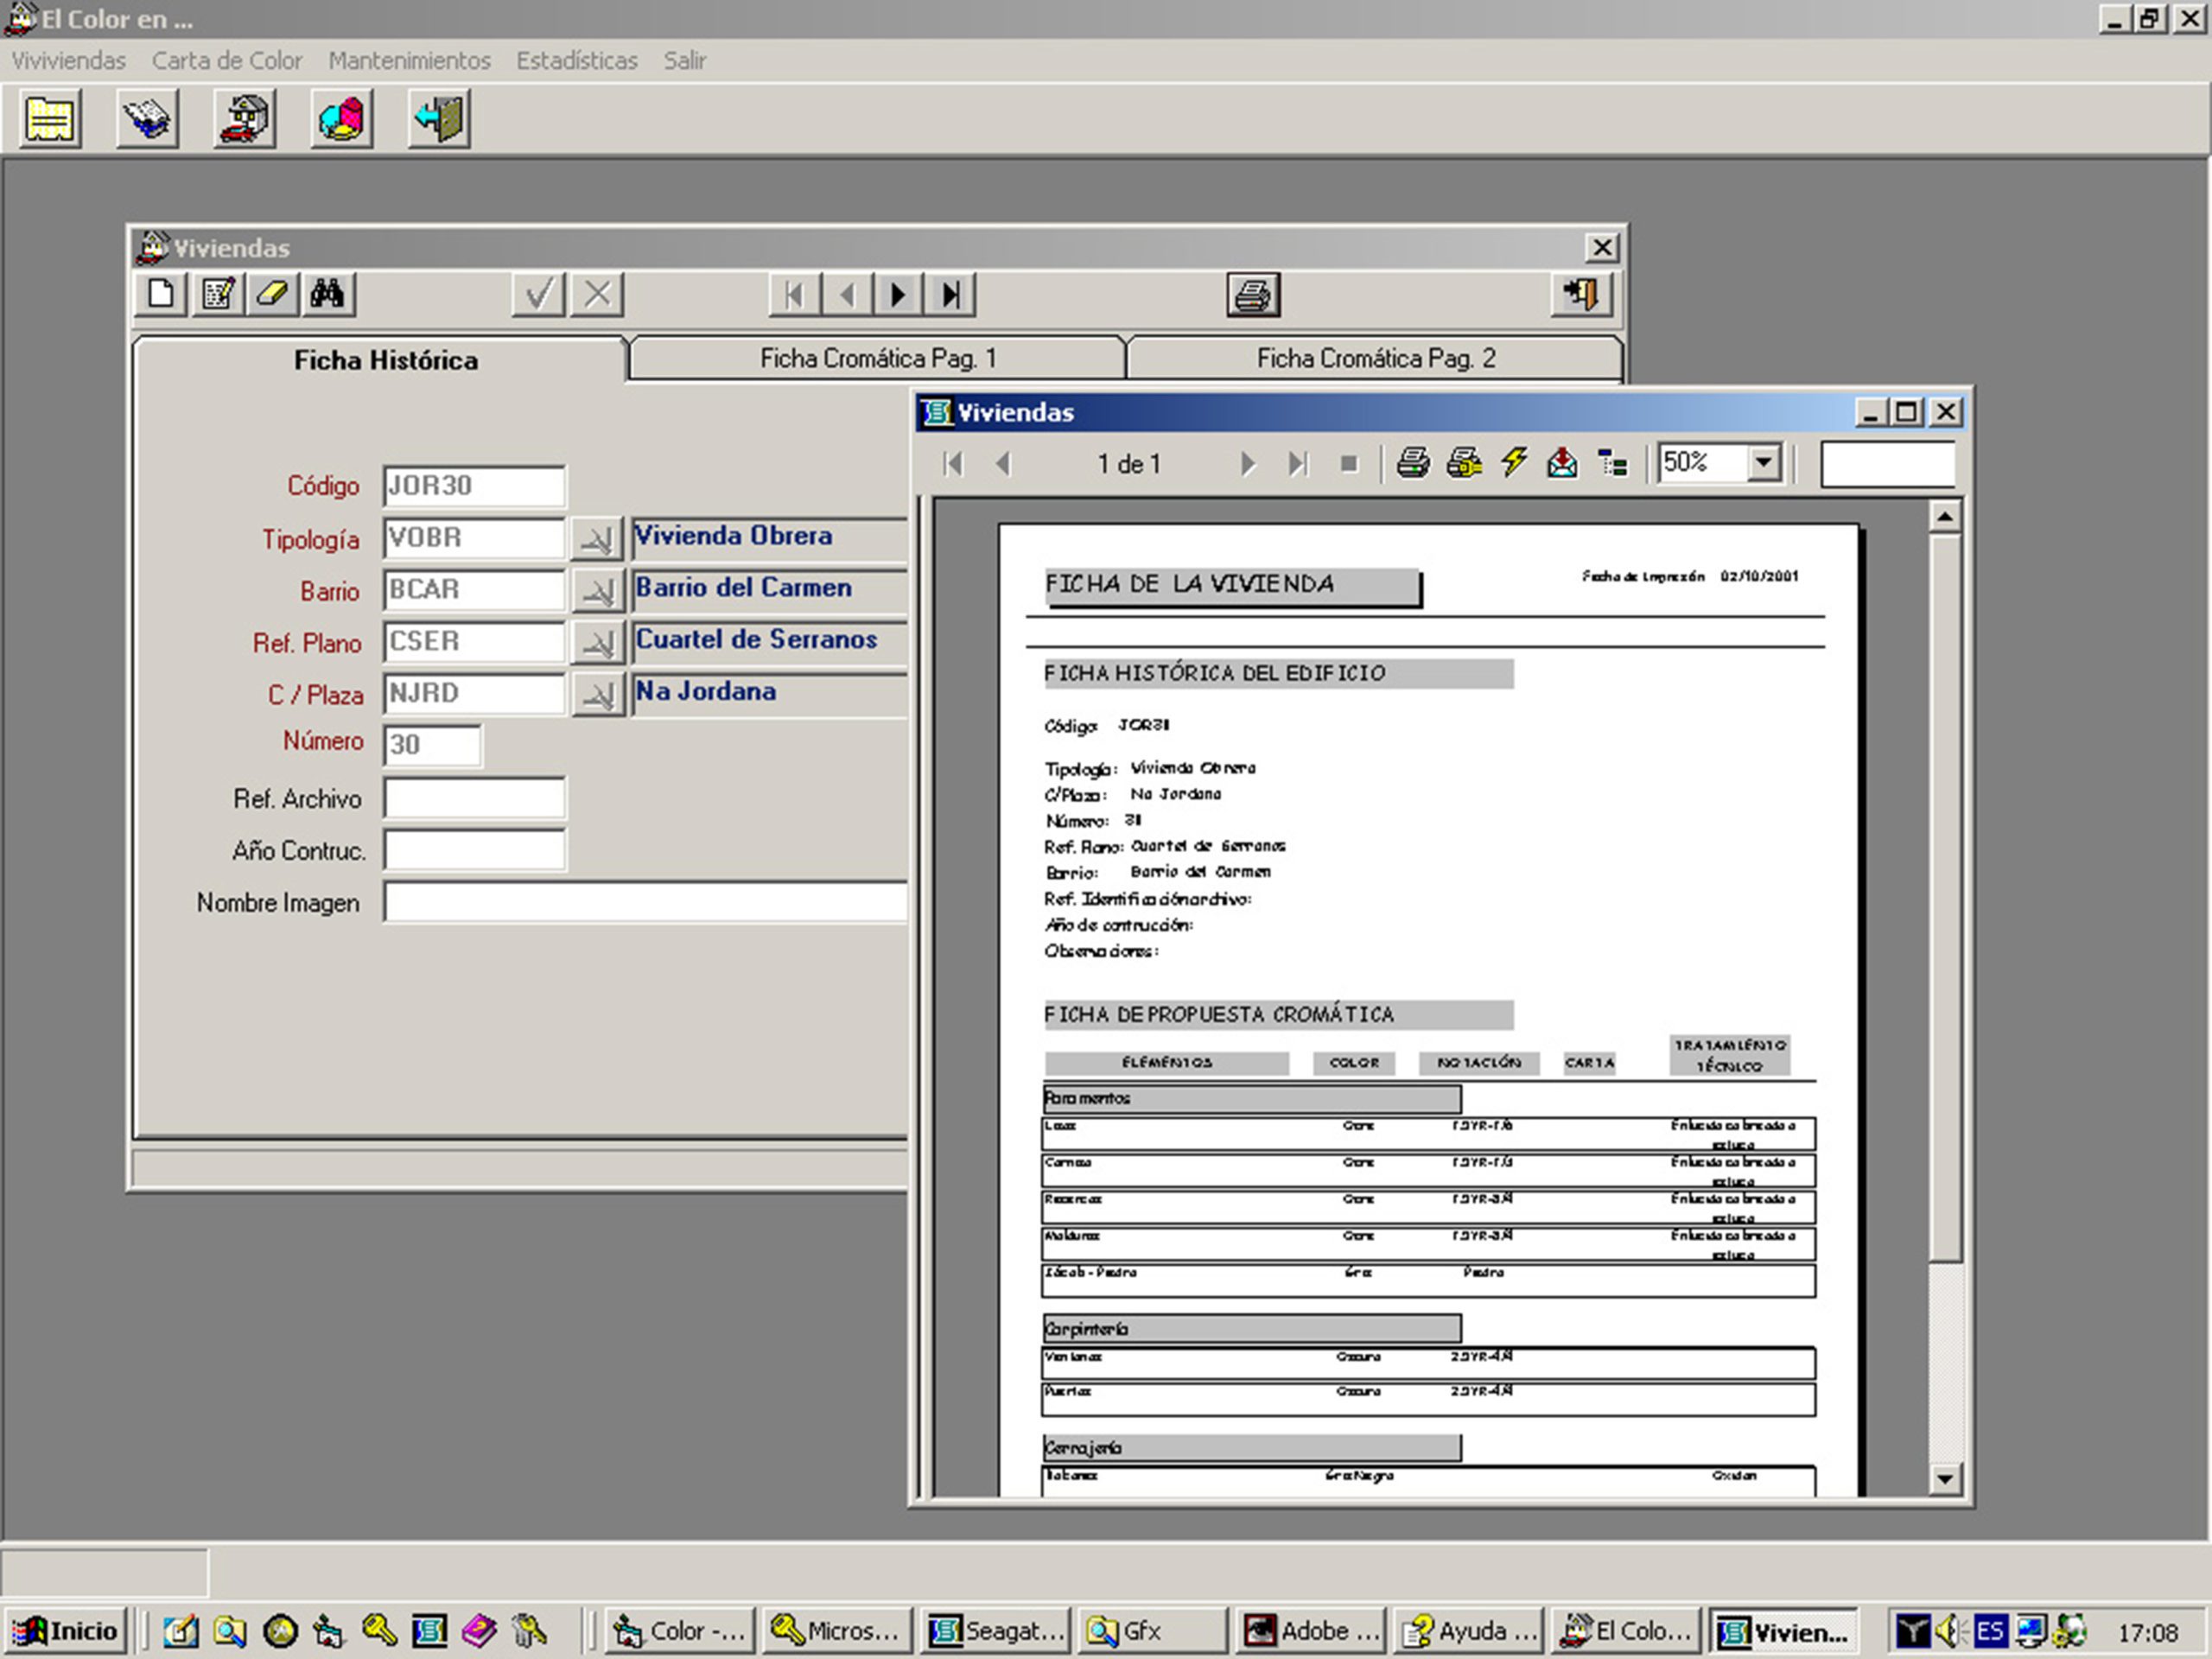Viewport: 2212px width, 1659px height.
Task: Click the new record blank page icon
Action: click(161, 295)
